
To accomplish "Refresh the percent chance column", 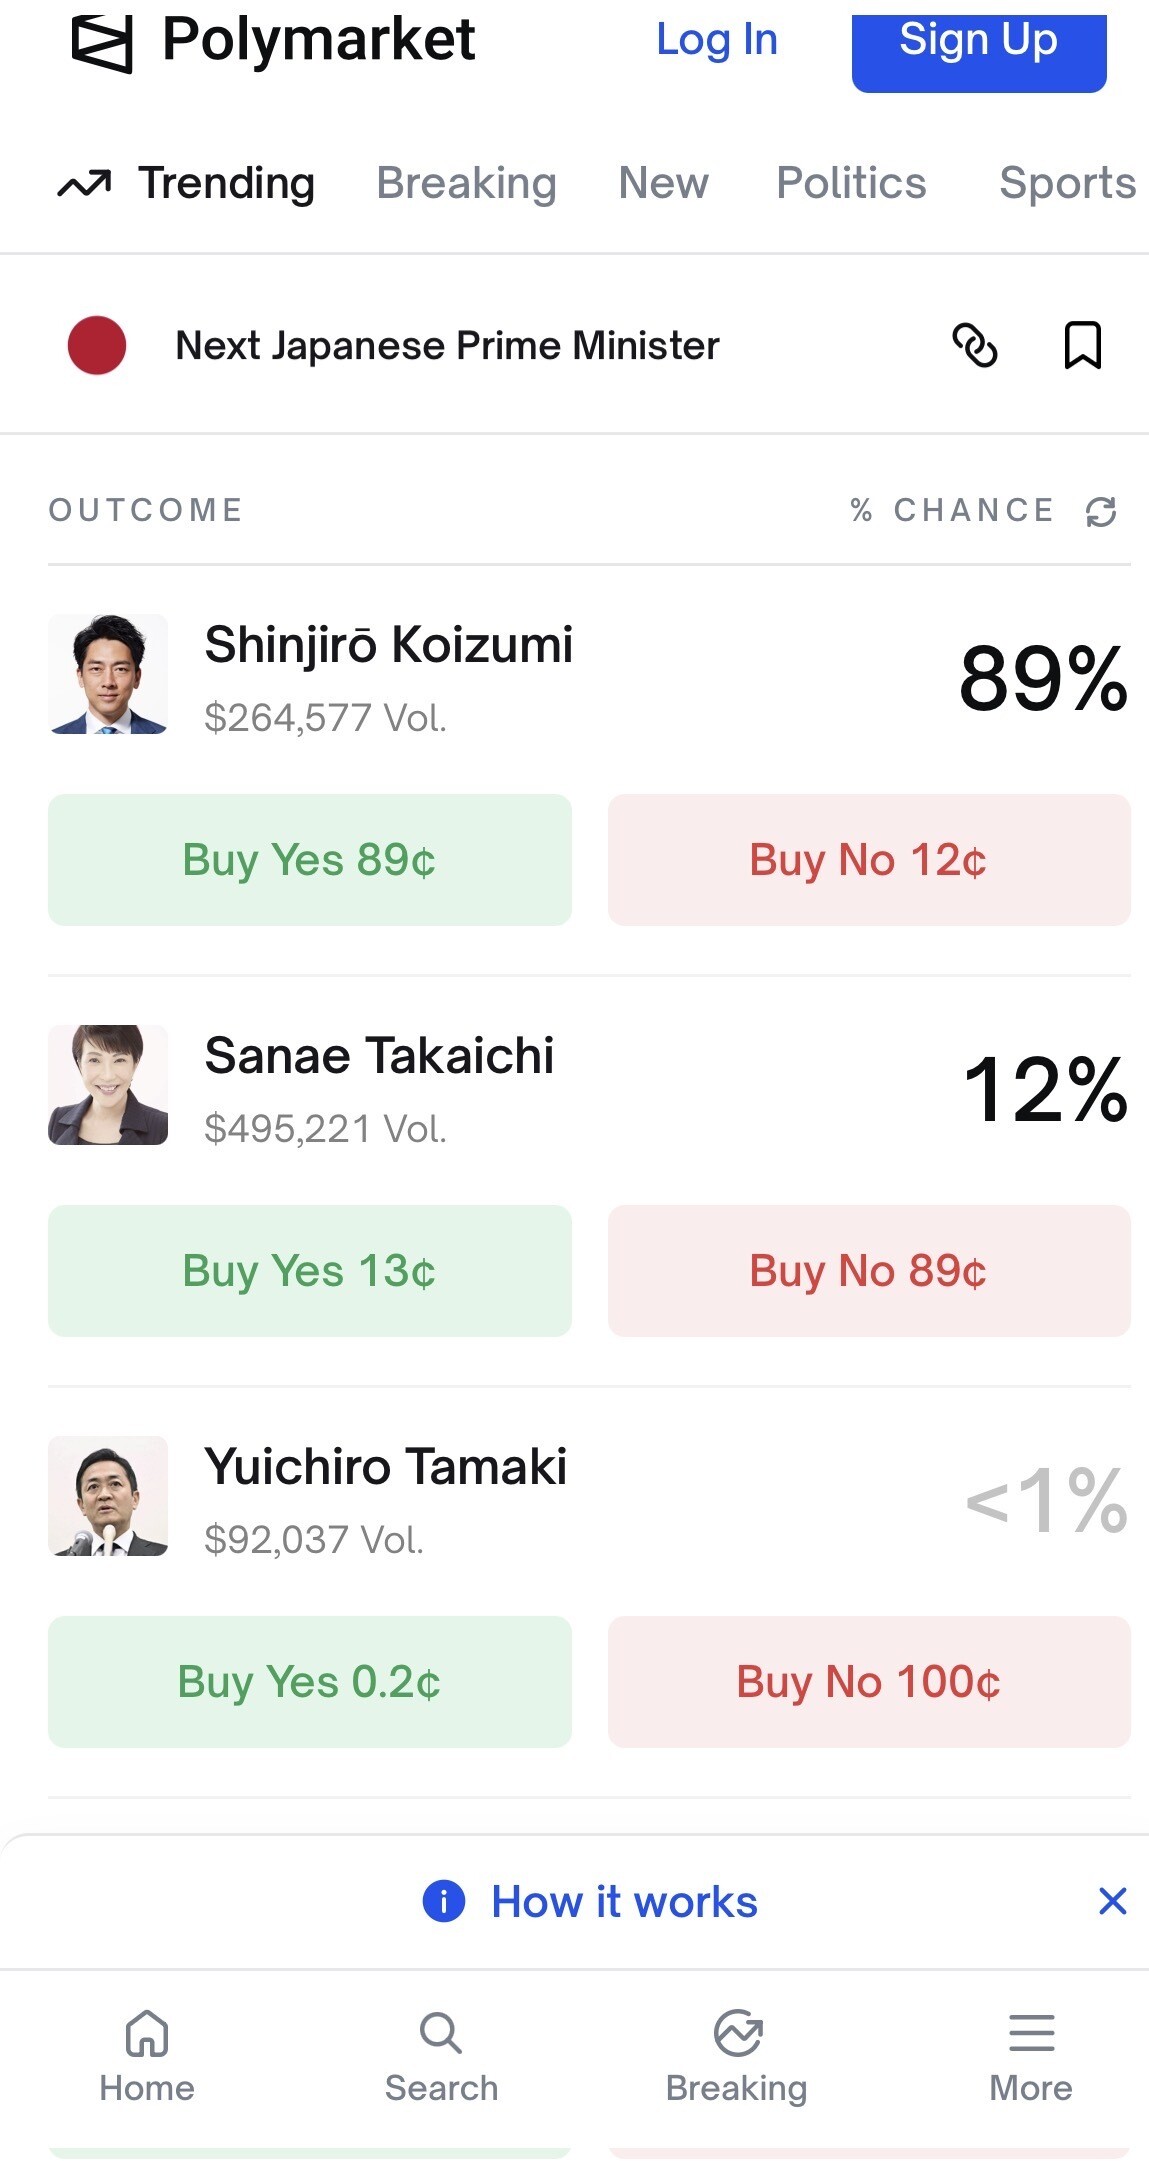I will pos(1101,512).
